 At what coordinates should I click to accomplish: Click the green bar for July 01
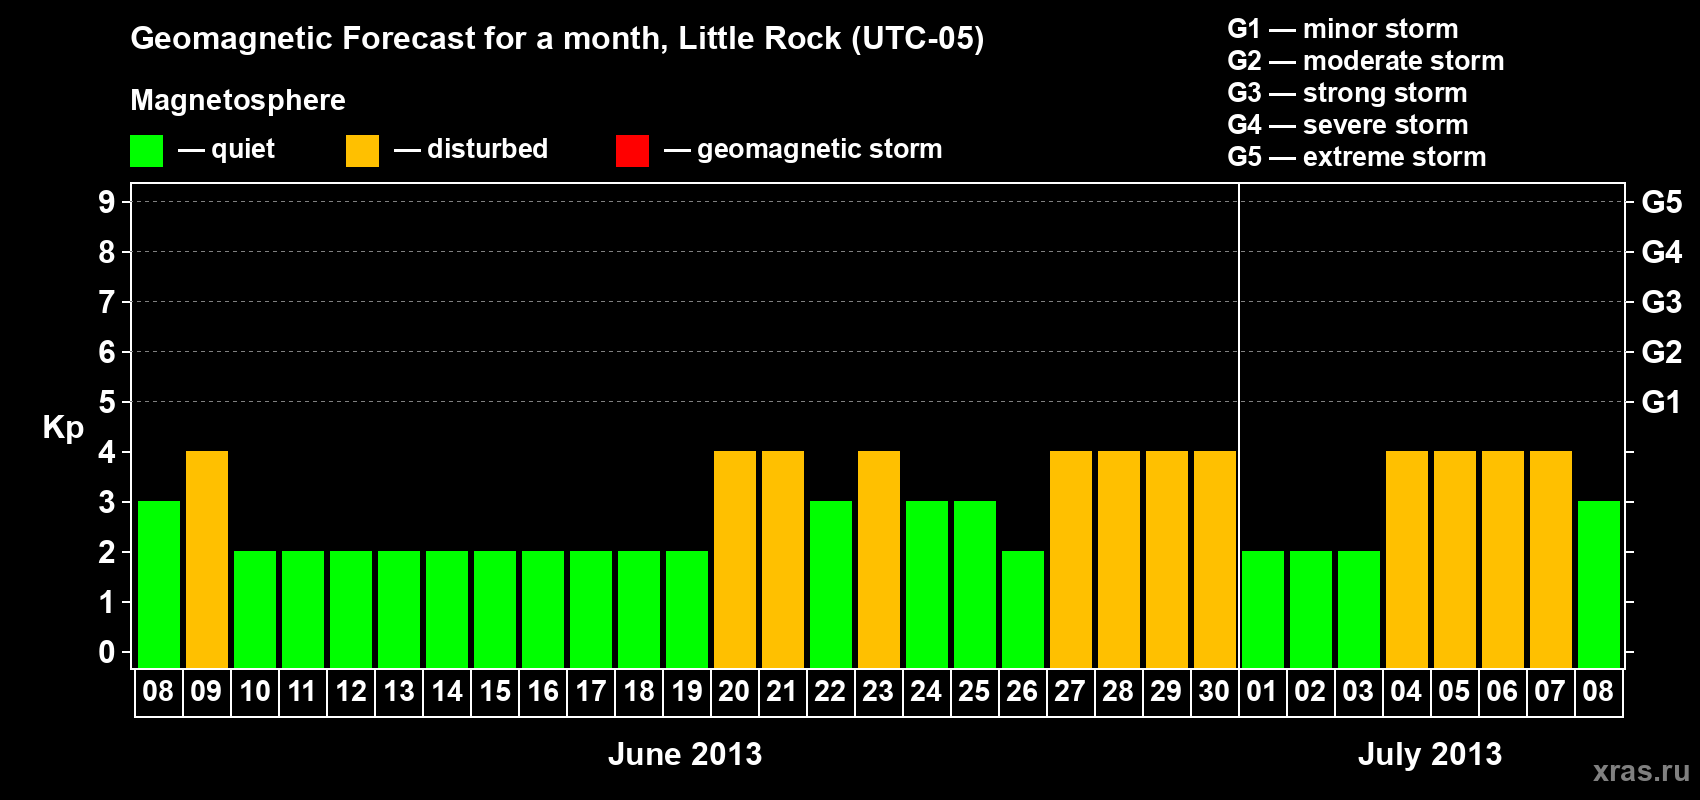[x=1263, y=609]
